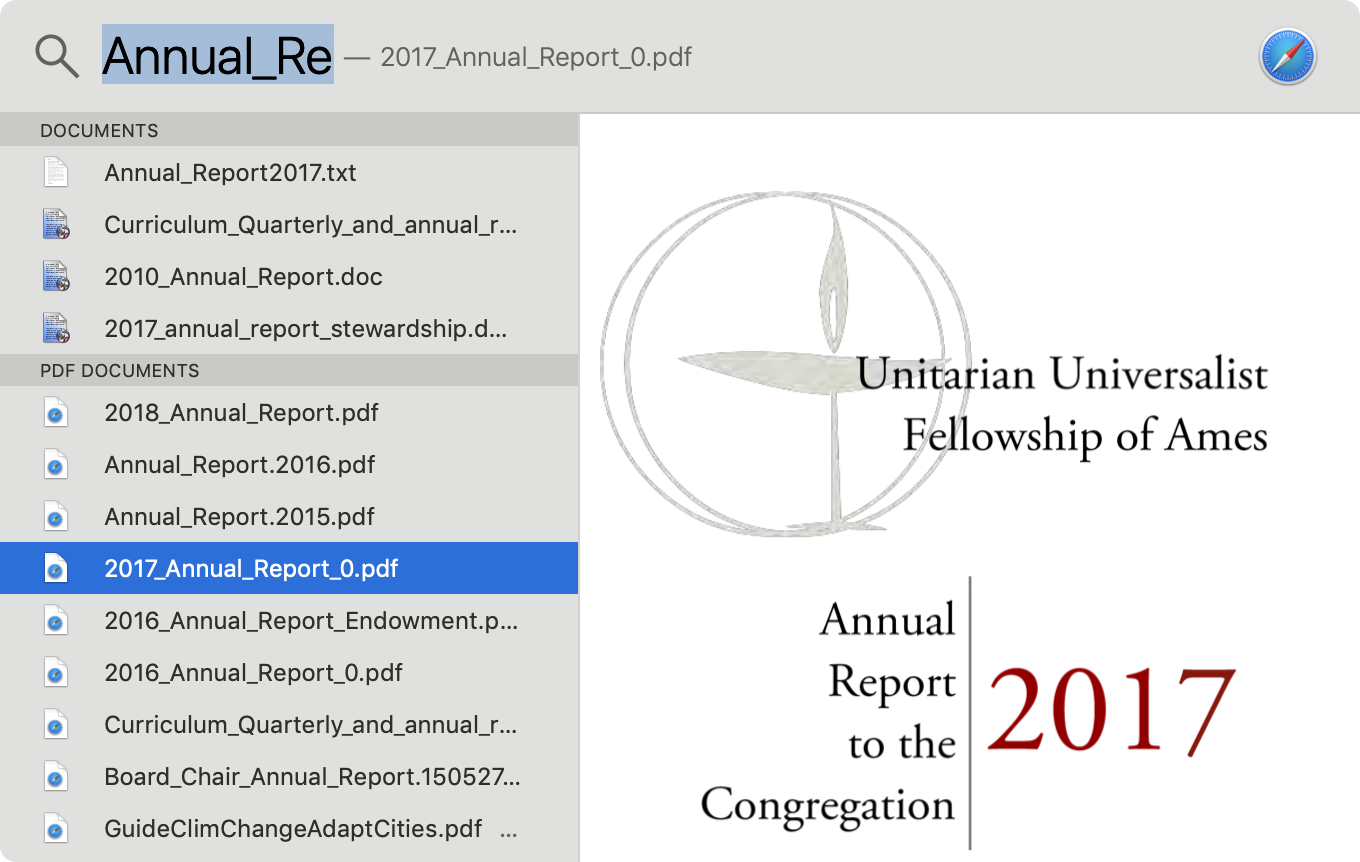Click the doc icon beside first Curriculum_Quarterly result under Documents
Screen dimensions: 1360x862
click(x=56, y=224)
